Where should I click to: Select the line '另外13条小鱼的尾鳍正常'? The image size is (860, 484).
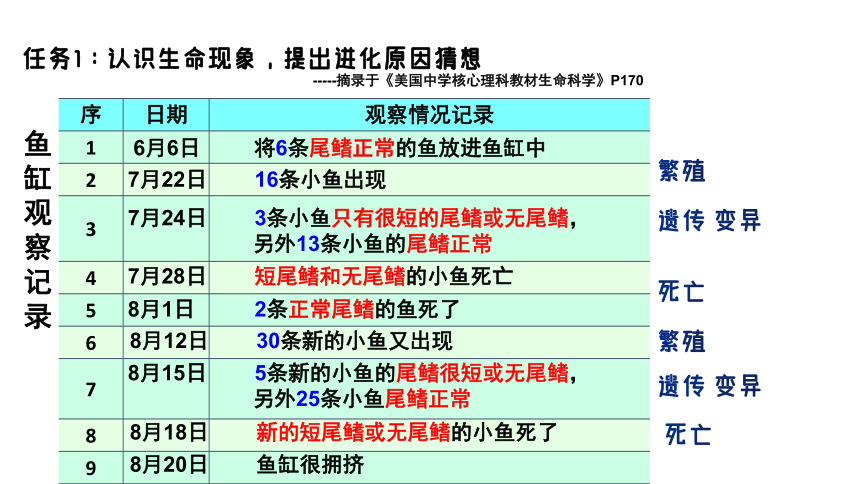coord(373,244)
